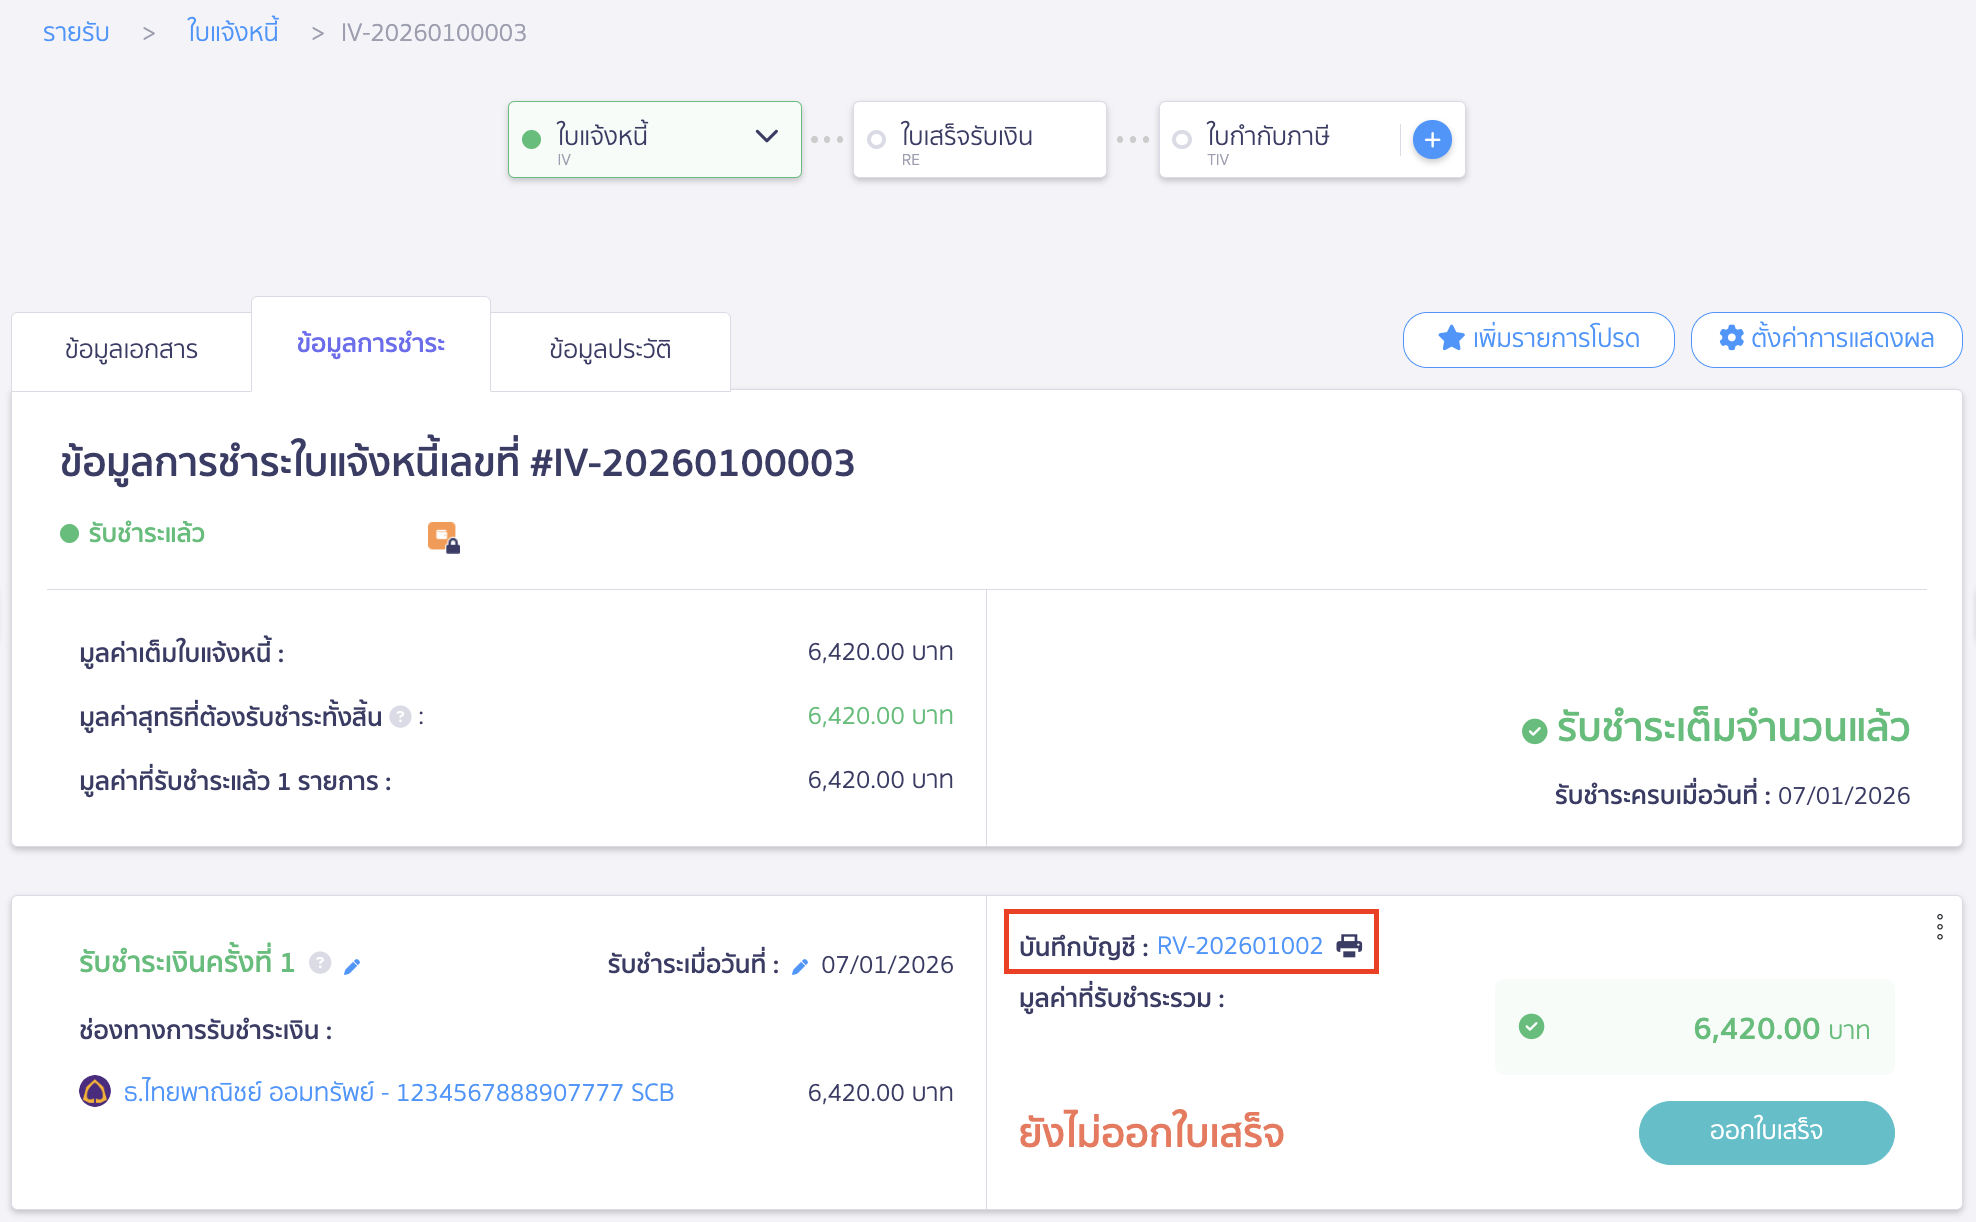
Task: Click help icon beside รับชำระเงินครั้งที่ 1
Action: [320, 962]
